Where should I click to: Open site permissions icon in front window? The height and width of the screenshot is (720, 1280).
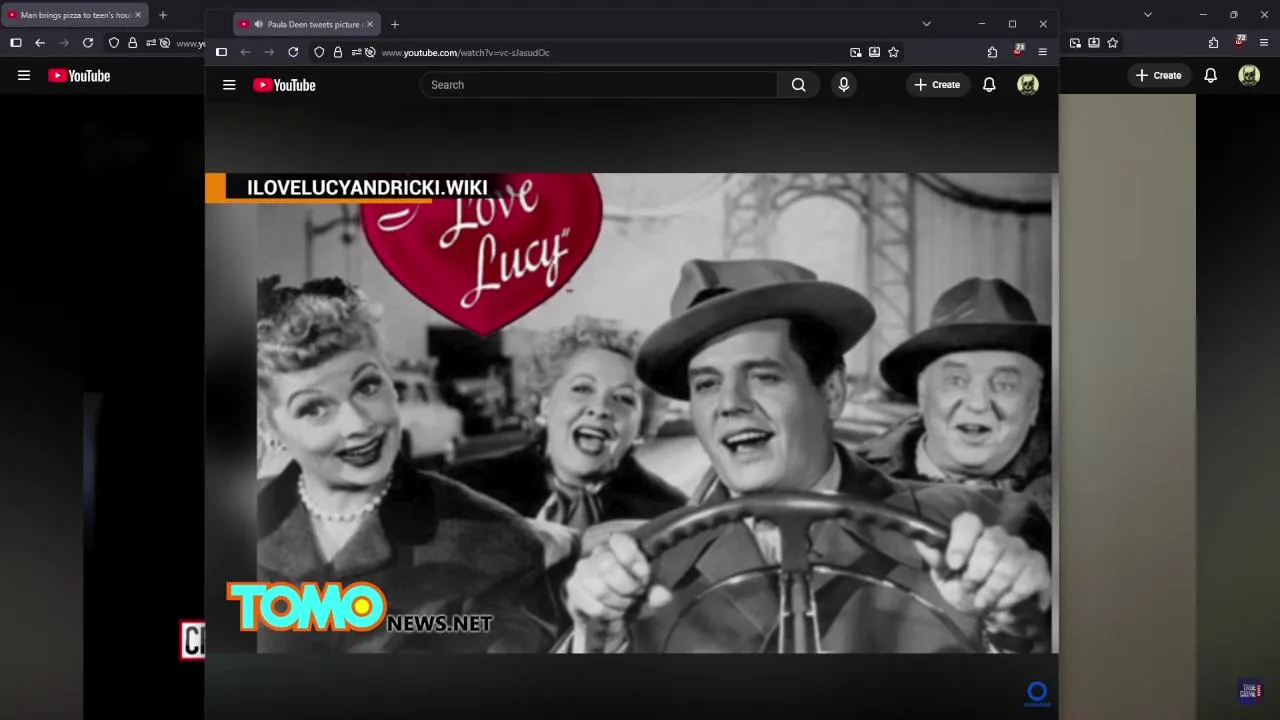[356, 52]
